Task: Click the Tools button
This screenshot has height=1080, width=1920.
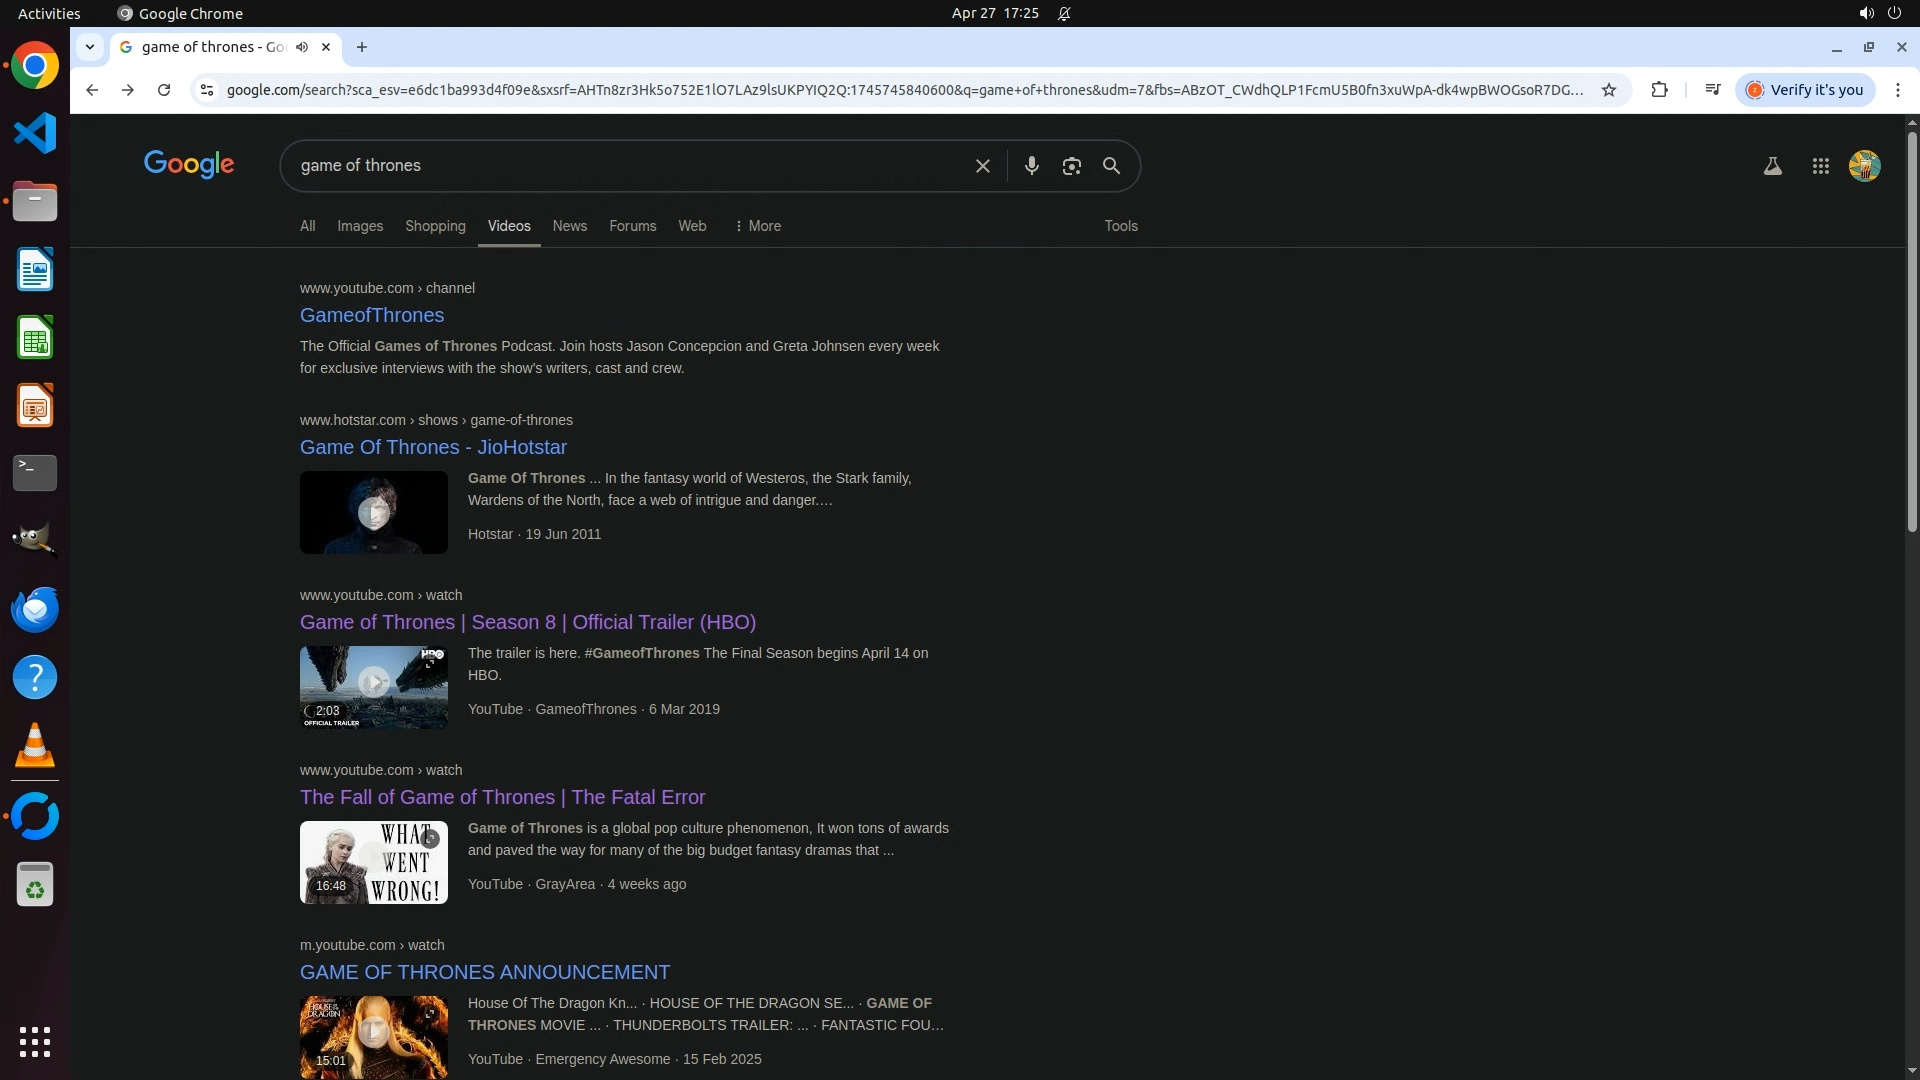Action: (1120, 226)
